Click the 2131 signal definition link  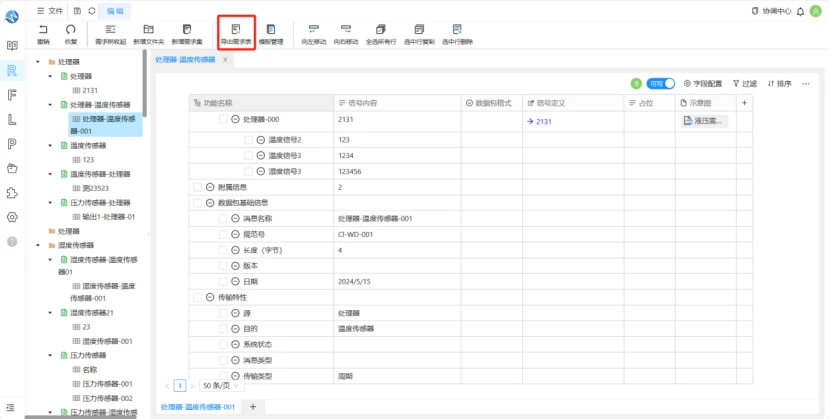[539, 122]
